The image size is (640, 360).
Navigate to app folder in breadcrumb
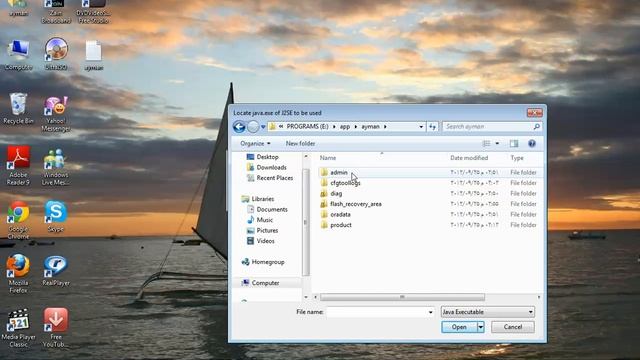(345, 127)
